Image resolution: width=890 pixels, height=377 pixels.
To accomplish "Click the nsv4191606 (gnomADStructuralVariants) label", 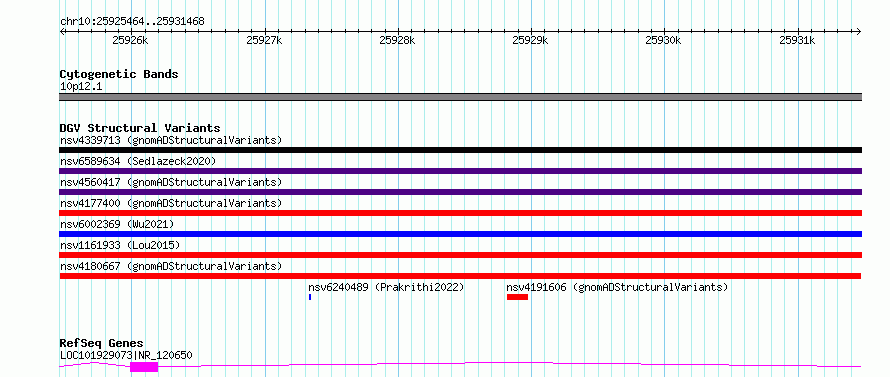I will point(617,287).
